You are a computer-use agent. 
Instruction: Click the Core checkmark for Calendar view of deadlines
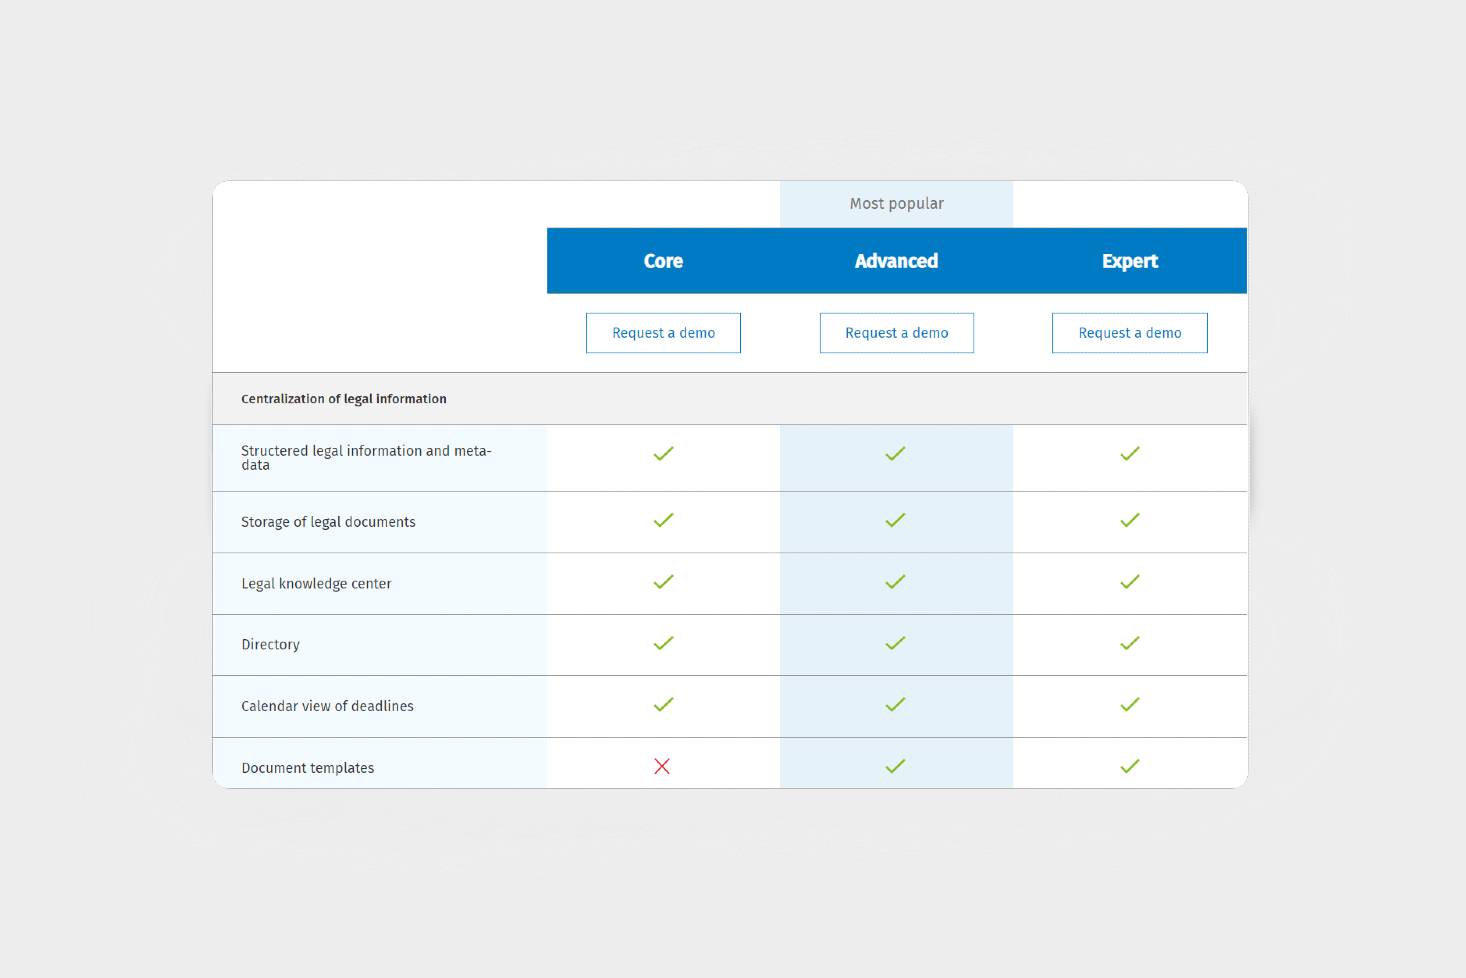click(663, 705)
